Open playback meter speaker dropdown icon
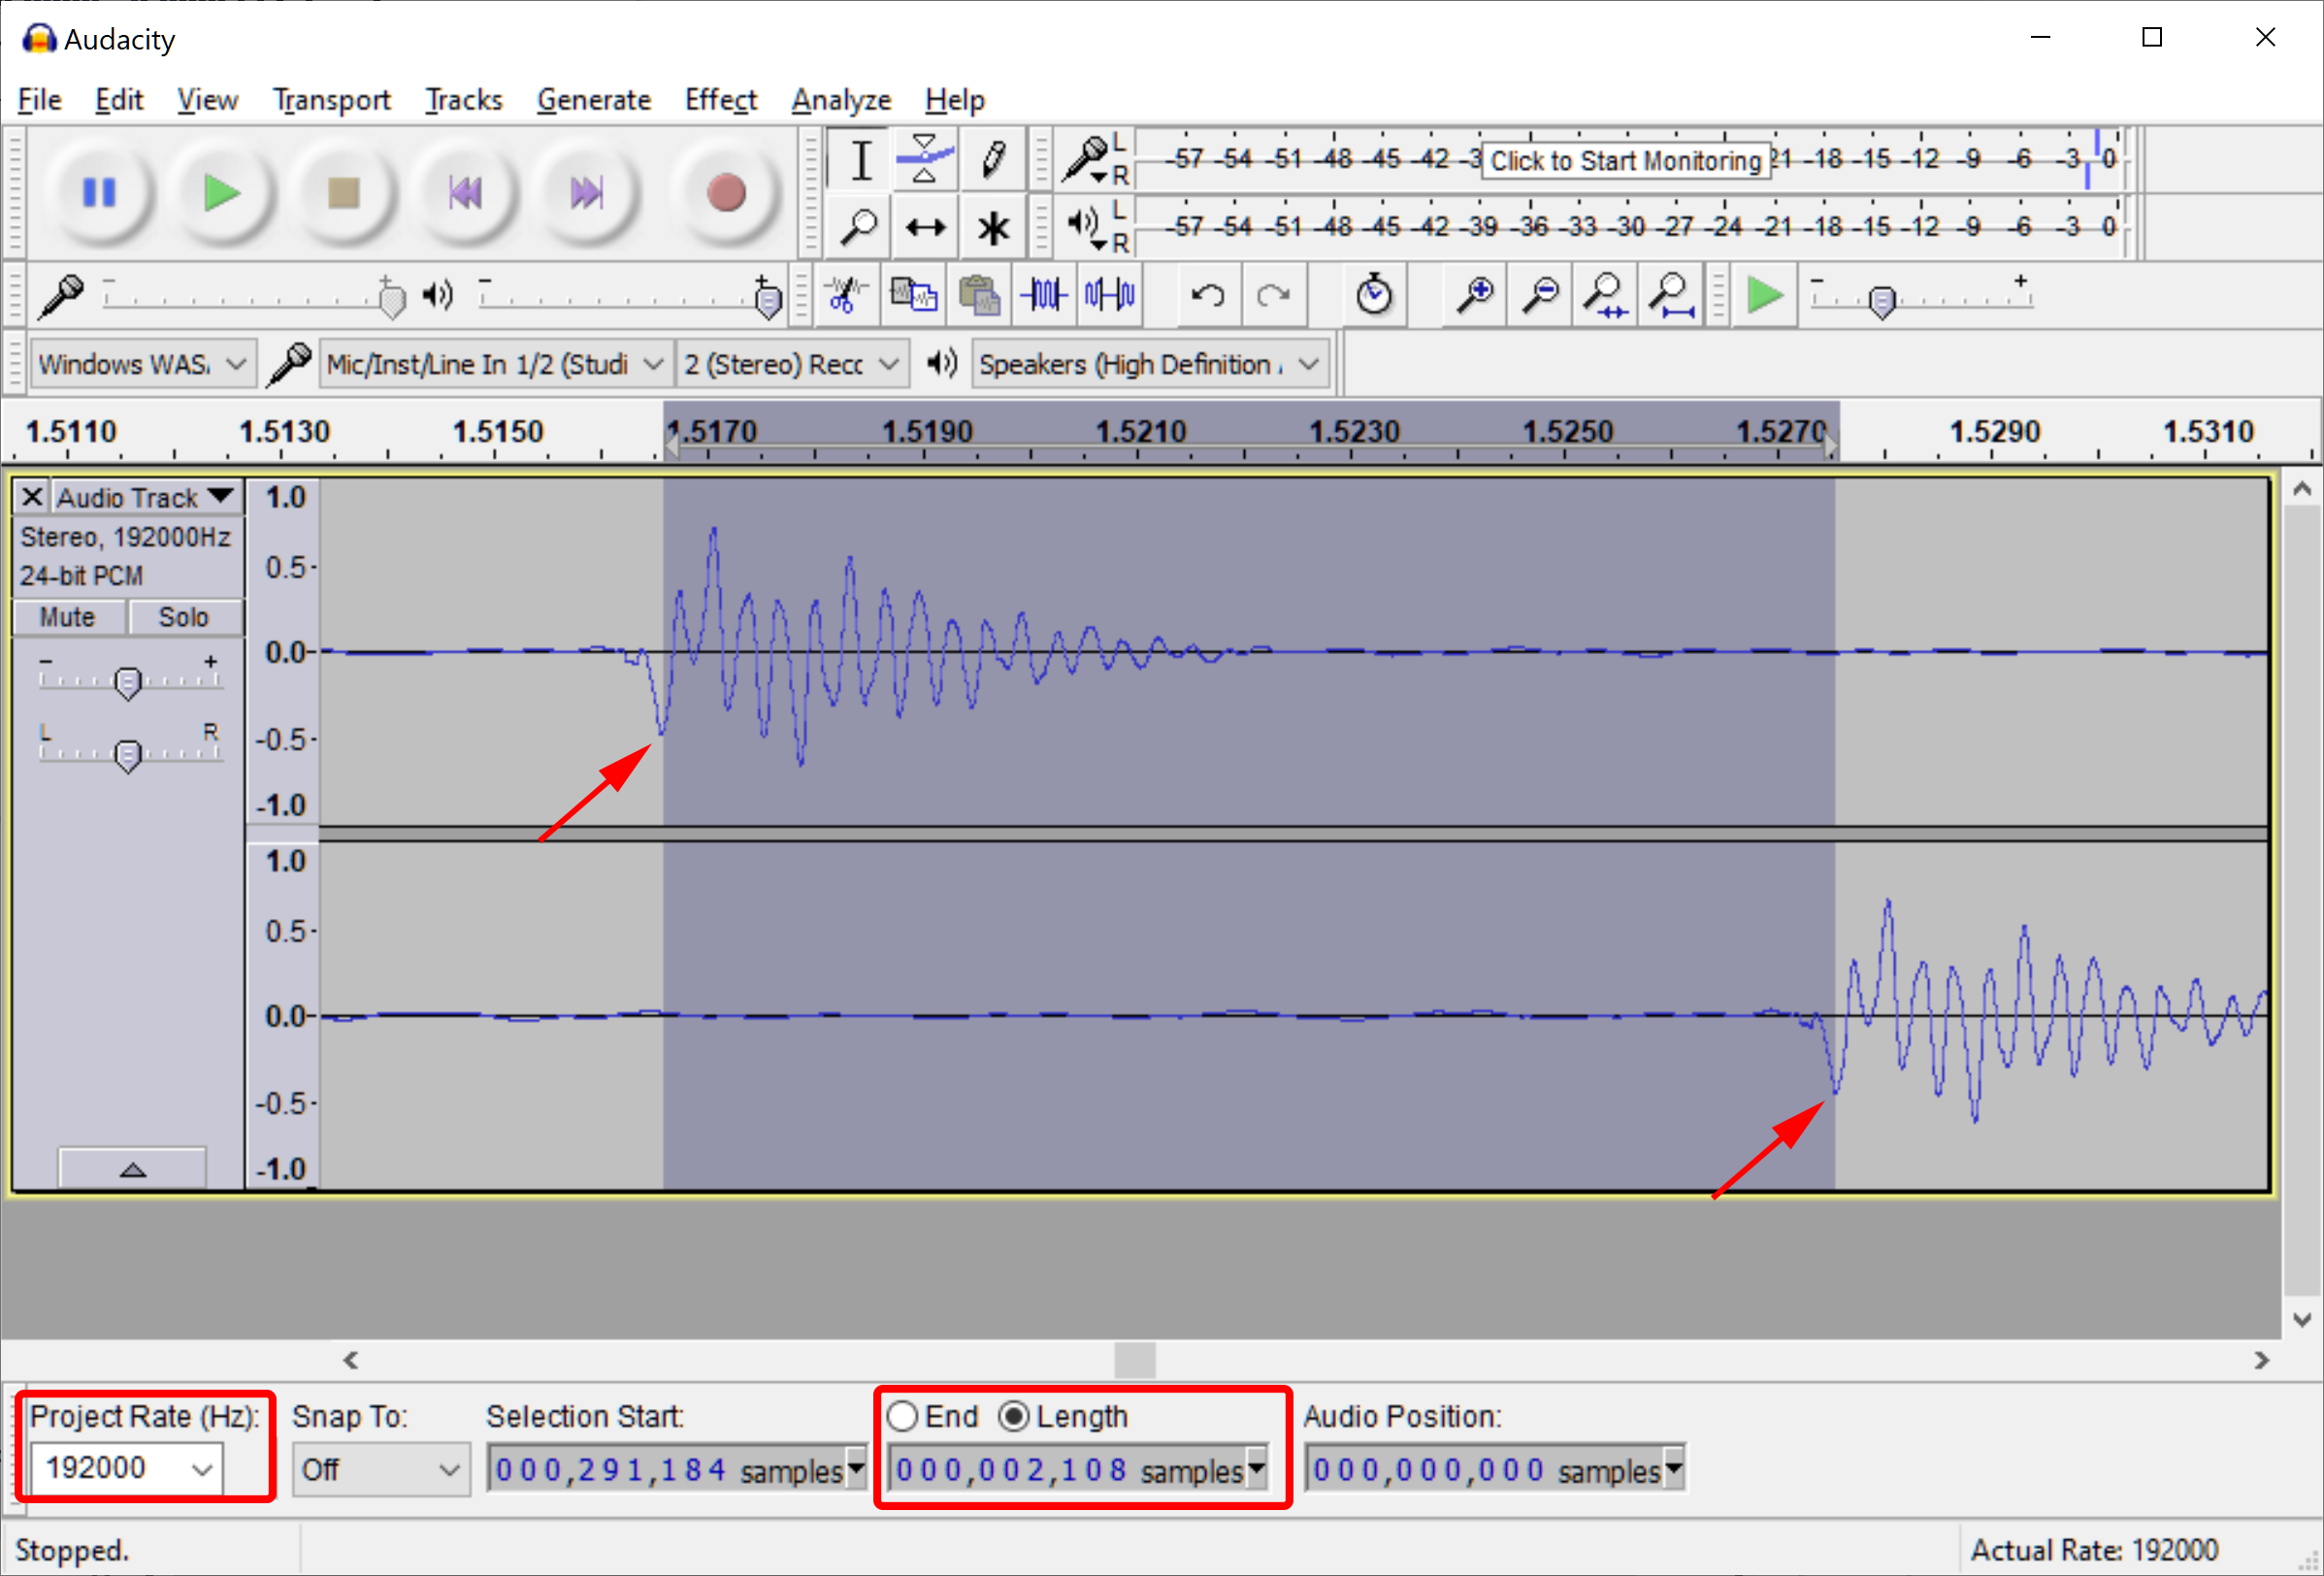The image size is (2324, 1576). point(1086,227)
